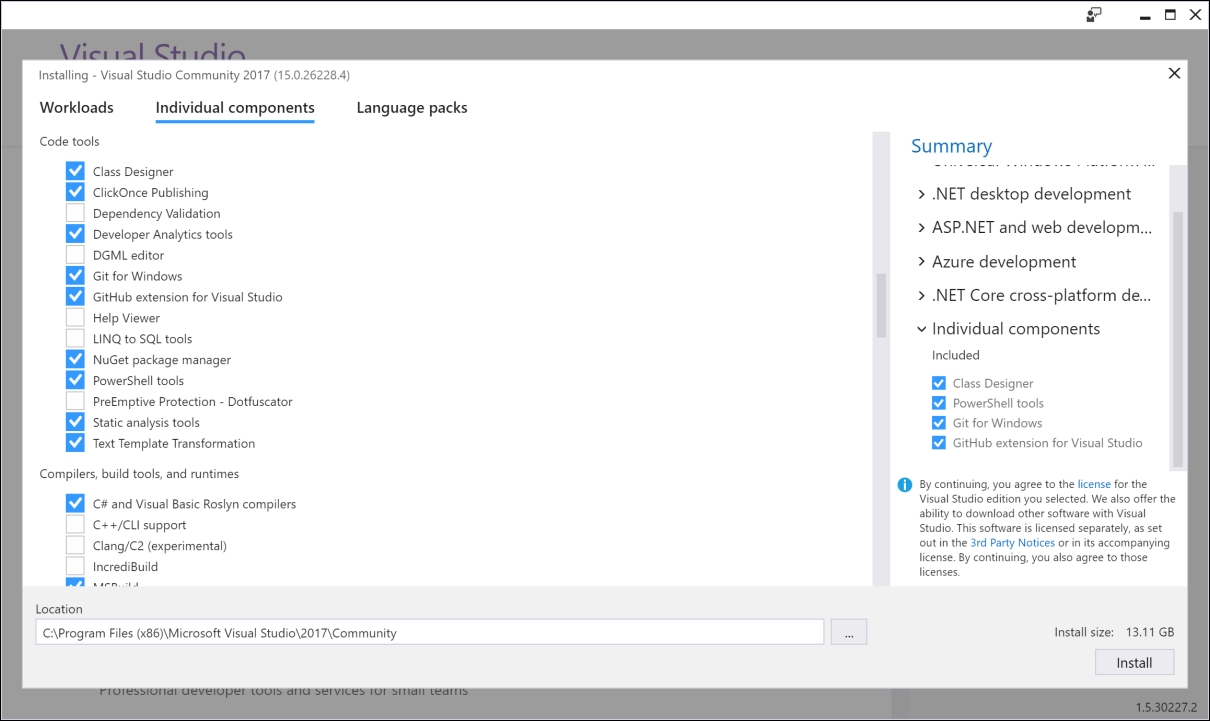The width and height of the screenshot is (1210, 721).
Task: Enable C++/CLI support
Action: pos(75,525)
